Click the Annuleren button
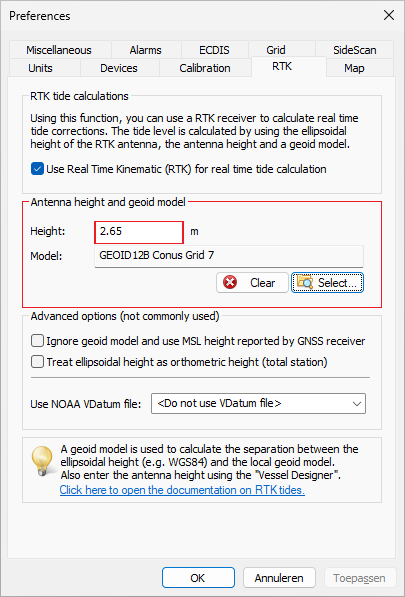 coord(279,578)
